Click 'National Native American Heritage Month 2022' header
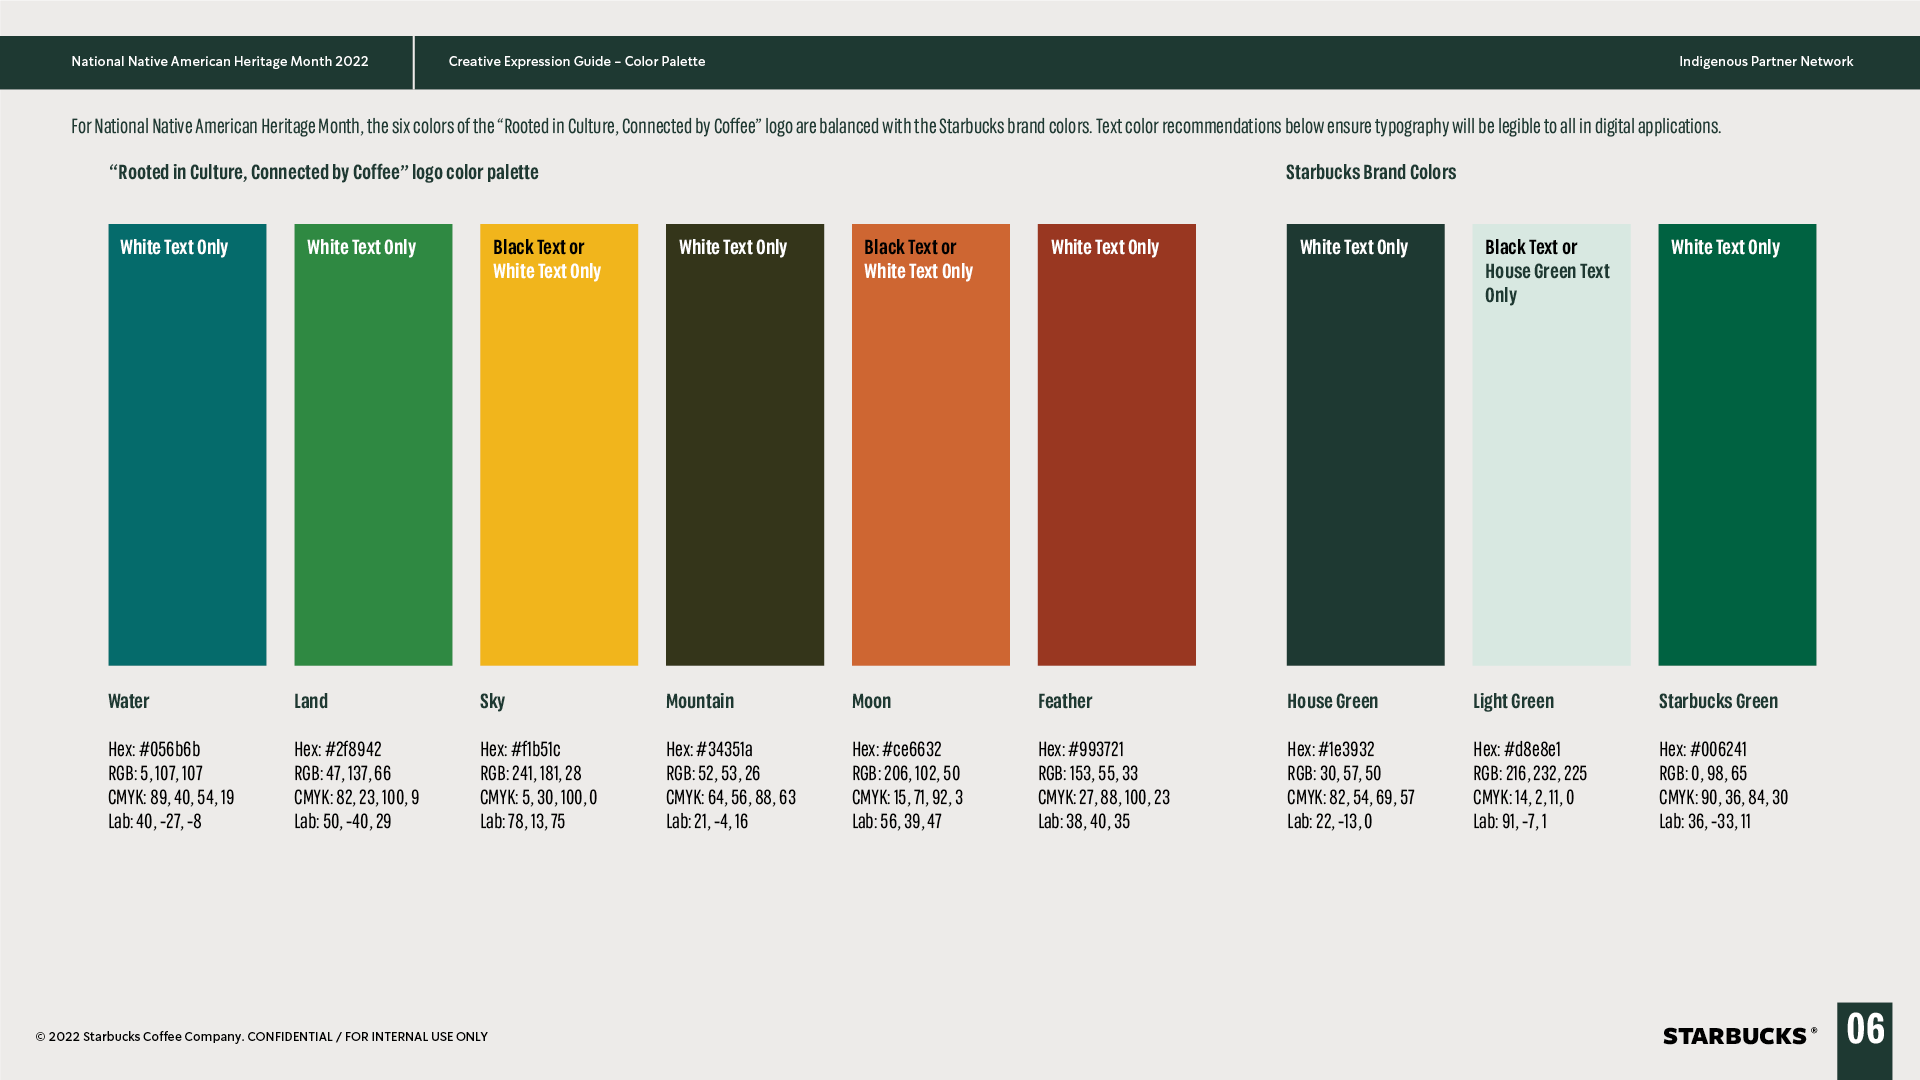Viewport: 1920px width, 1080px height. click(x=220, y=62)
